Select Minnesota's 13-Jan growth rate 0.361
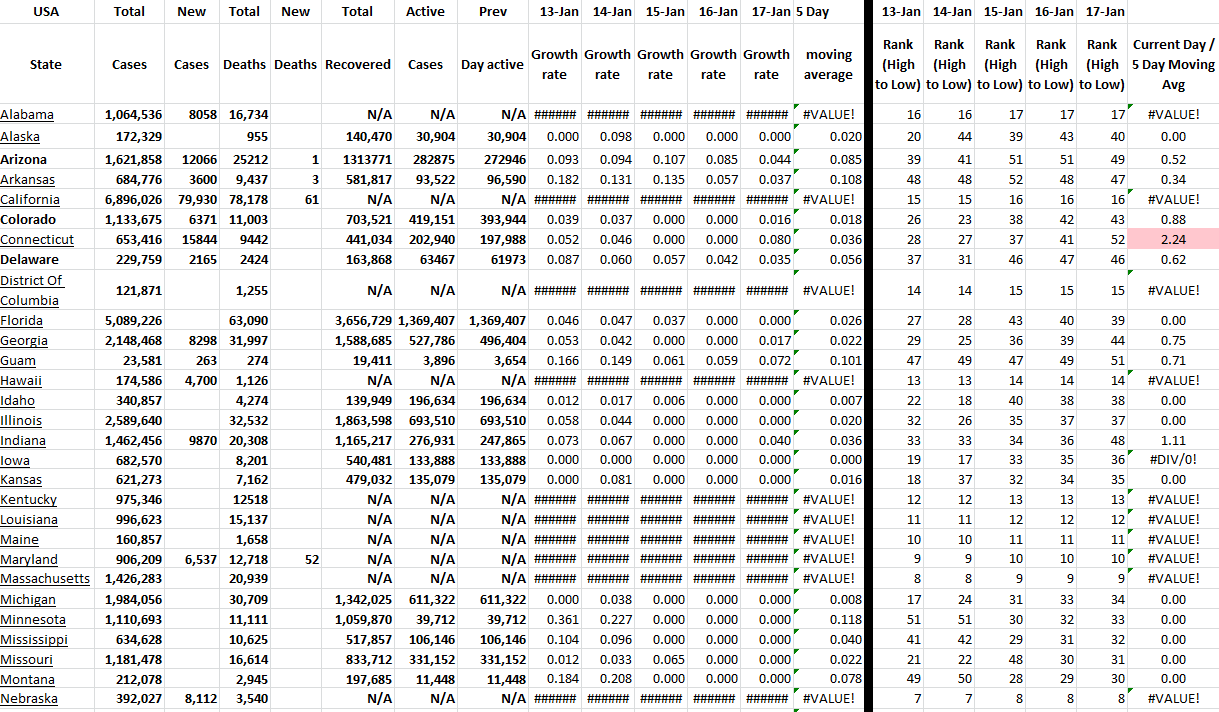The width and height of the screenshot is (1219, 712). tap(554, 620)
